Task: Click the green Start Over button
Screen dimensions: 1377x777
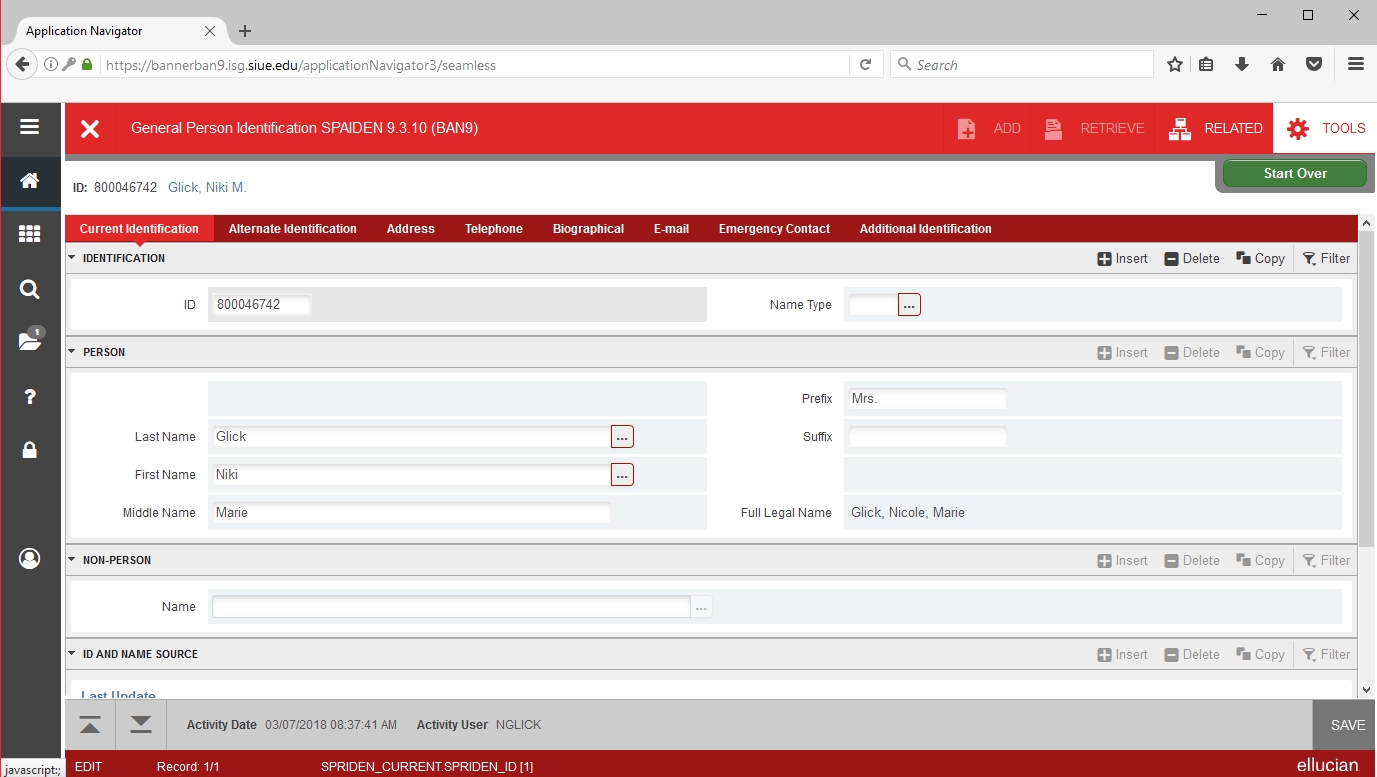Action: click(x=1294, y=173)
